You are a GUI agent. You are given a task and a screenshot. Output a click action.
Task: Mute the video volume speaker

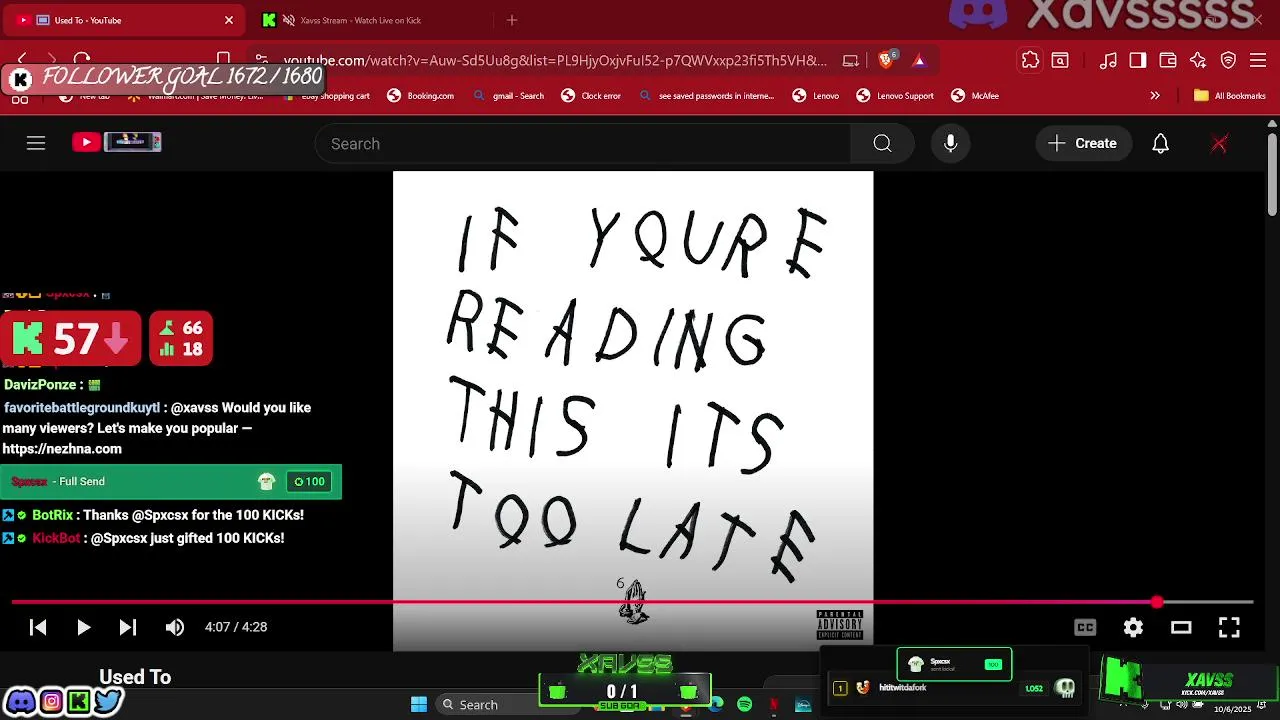click(x=175, y=627)
